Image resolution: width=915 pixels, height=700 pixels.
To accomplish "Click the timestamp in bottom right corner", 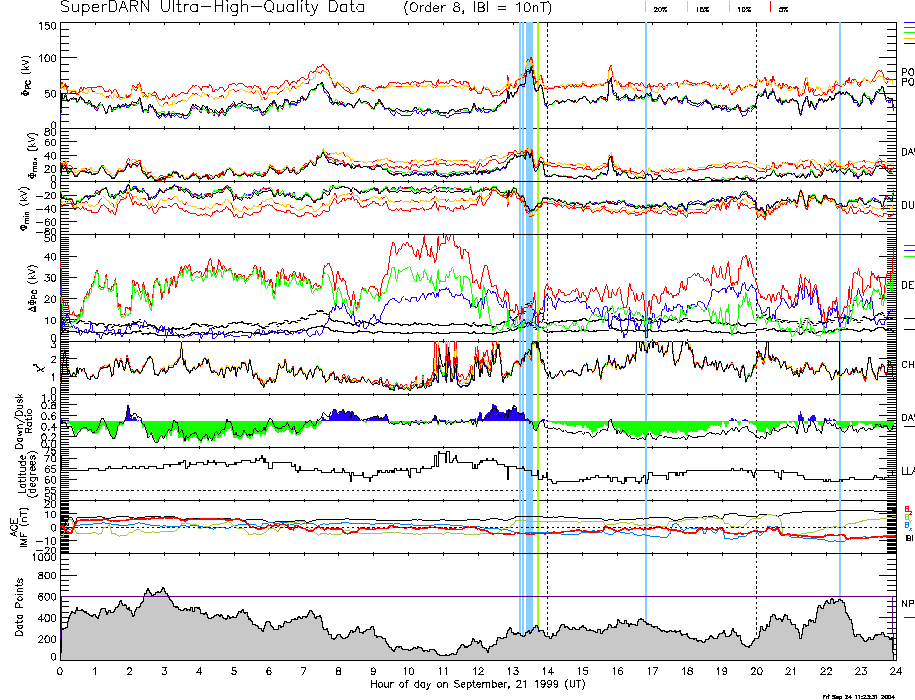I will (858, 695).
